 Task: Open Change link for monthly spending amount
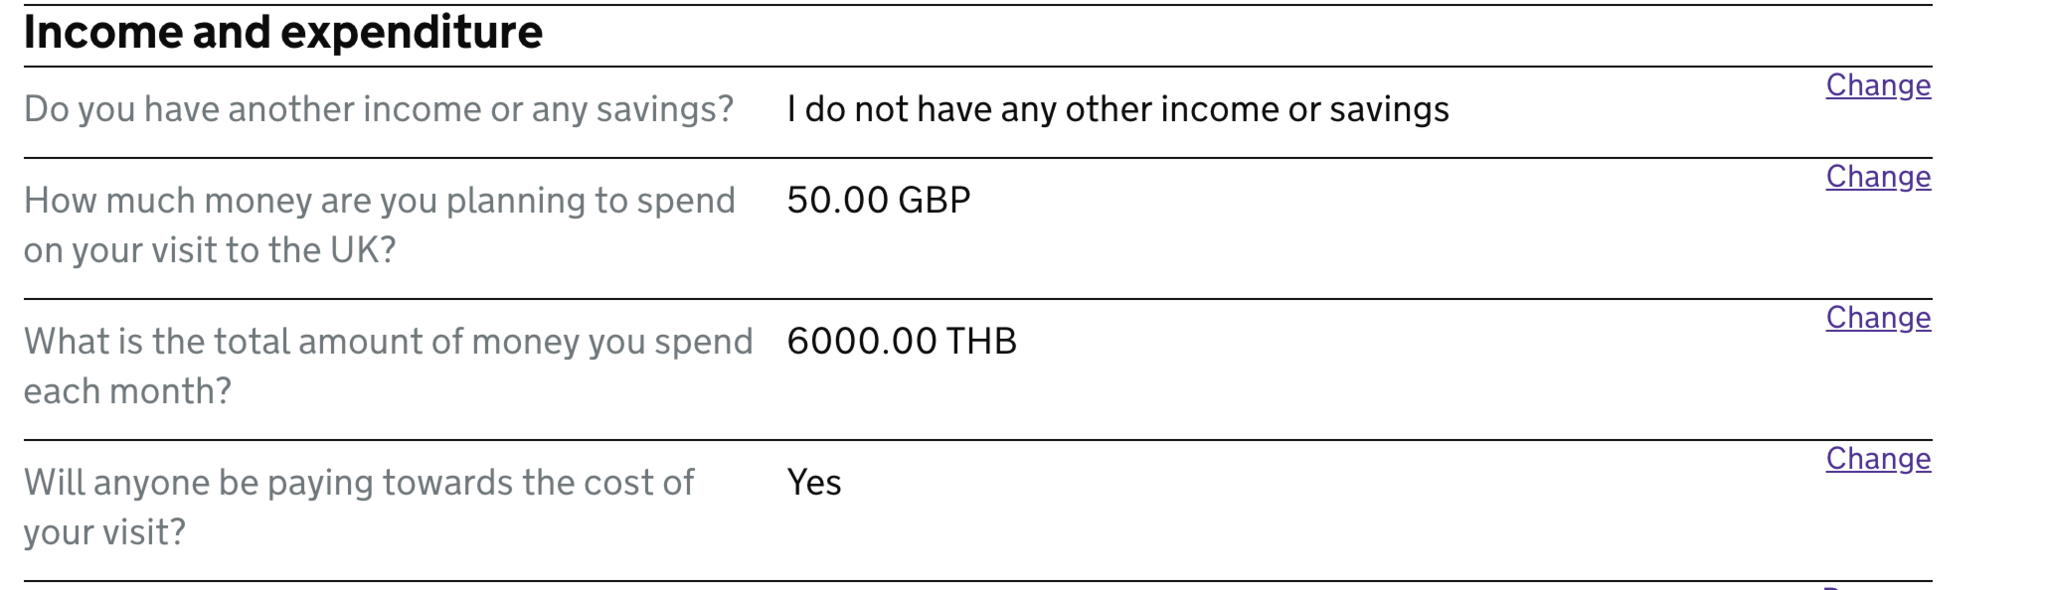pos(1878,318)
